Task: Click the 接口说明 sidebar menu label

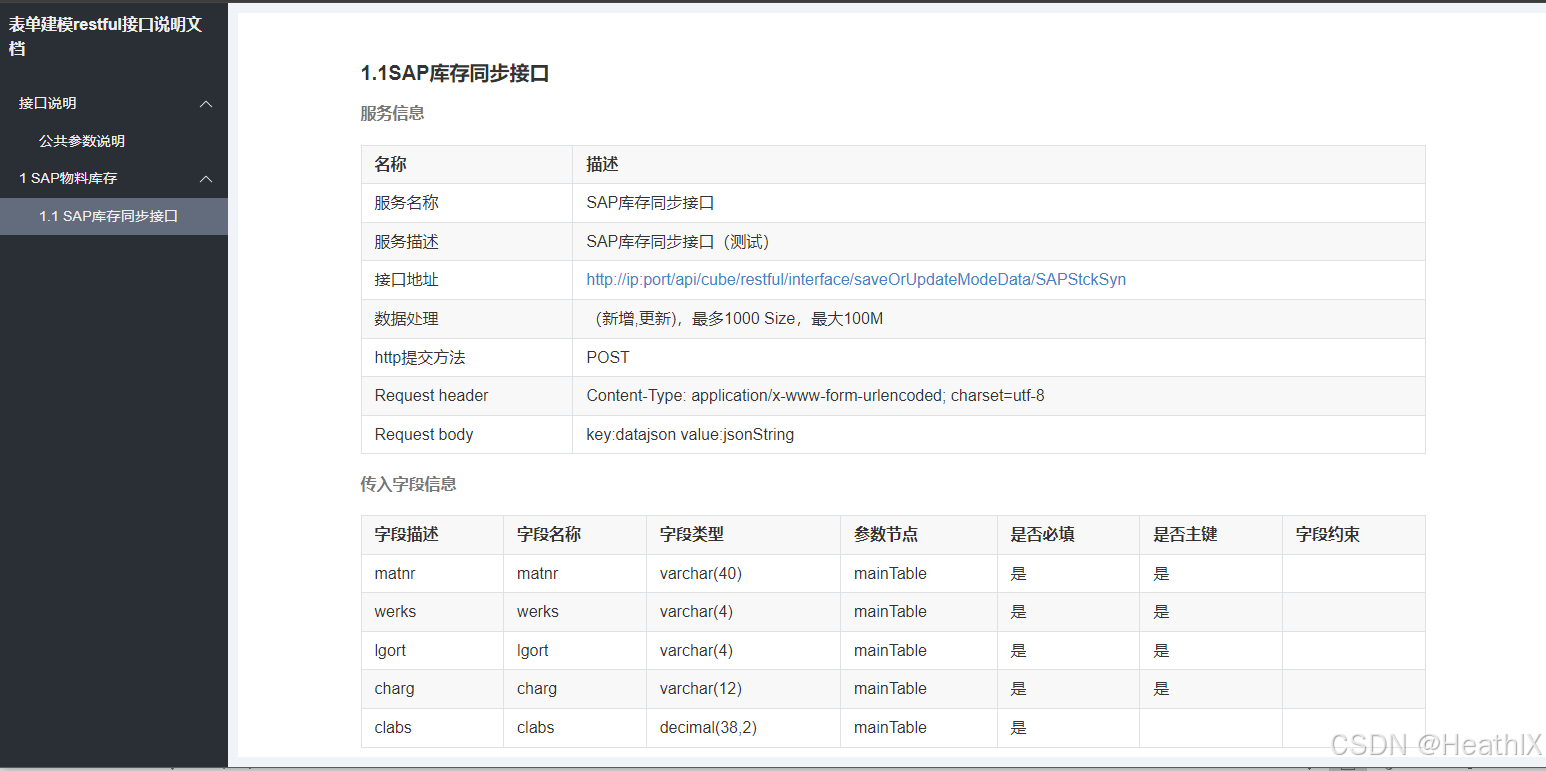Action: [48, 103]
